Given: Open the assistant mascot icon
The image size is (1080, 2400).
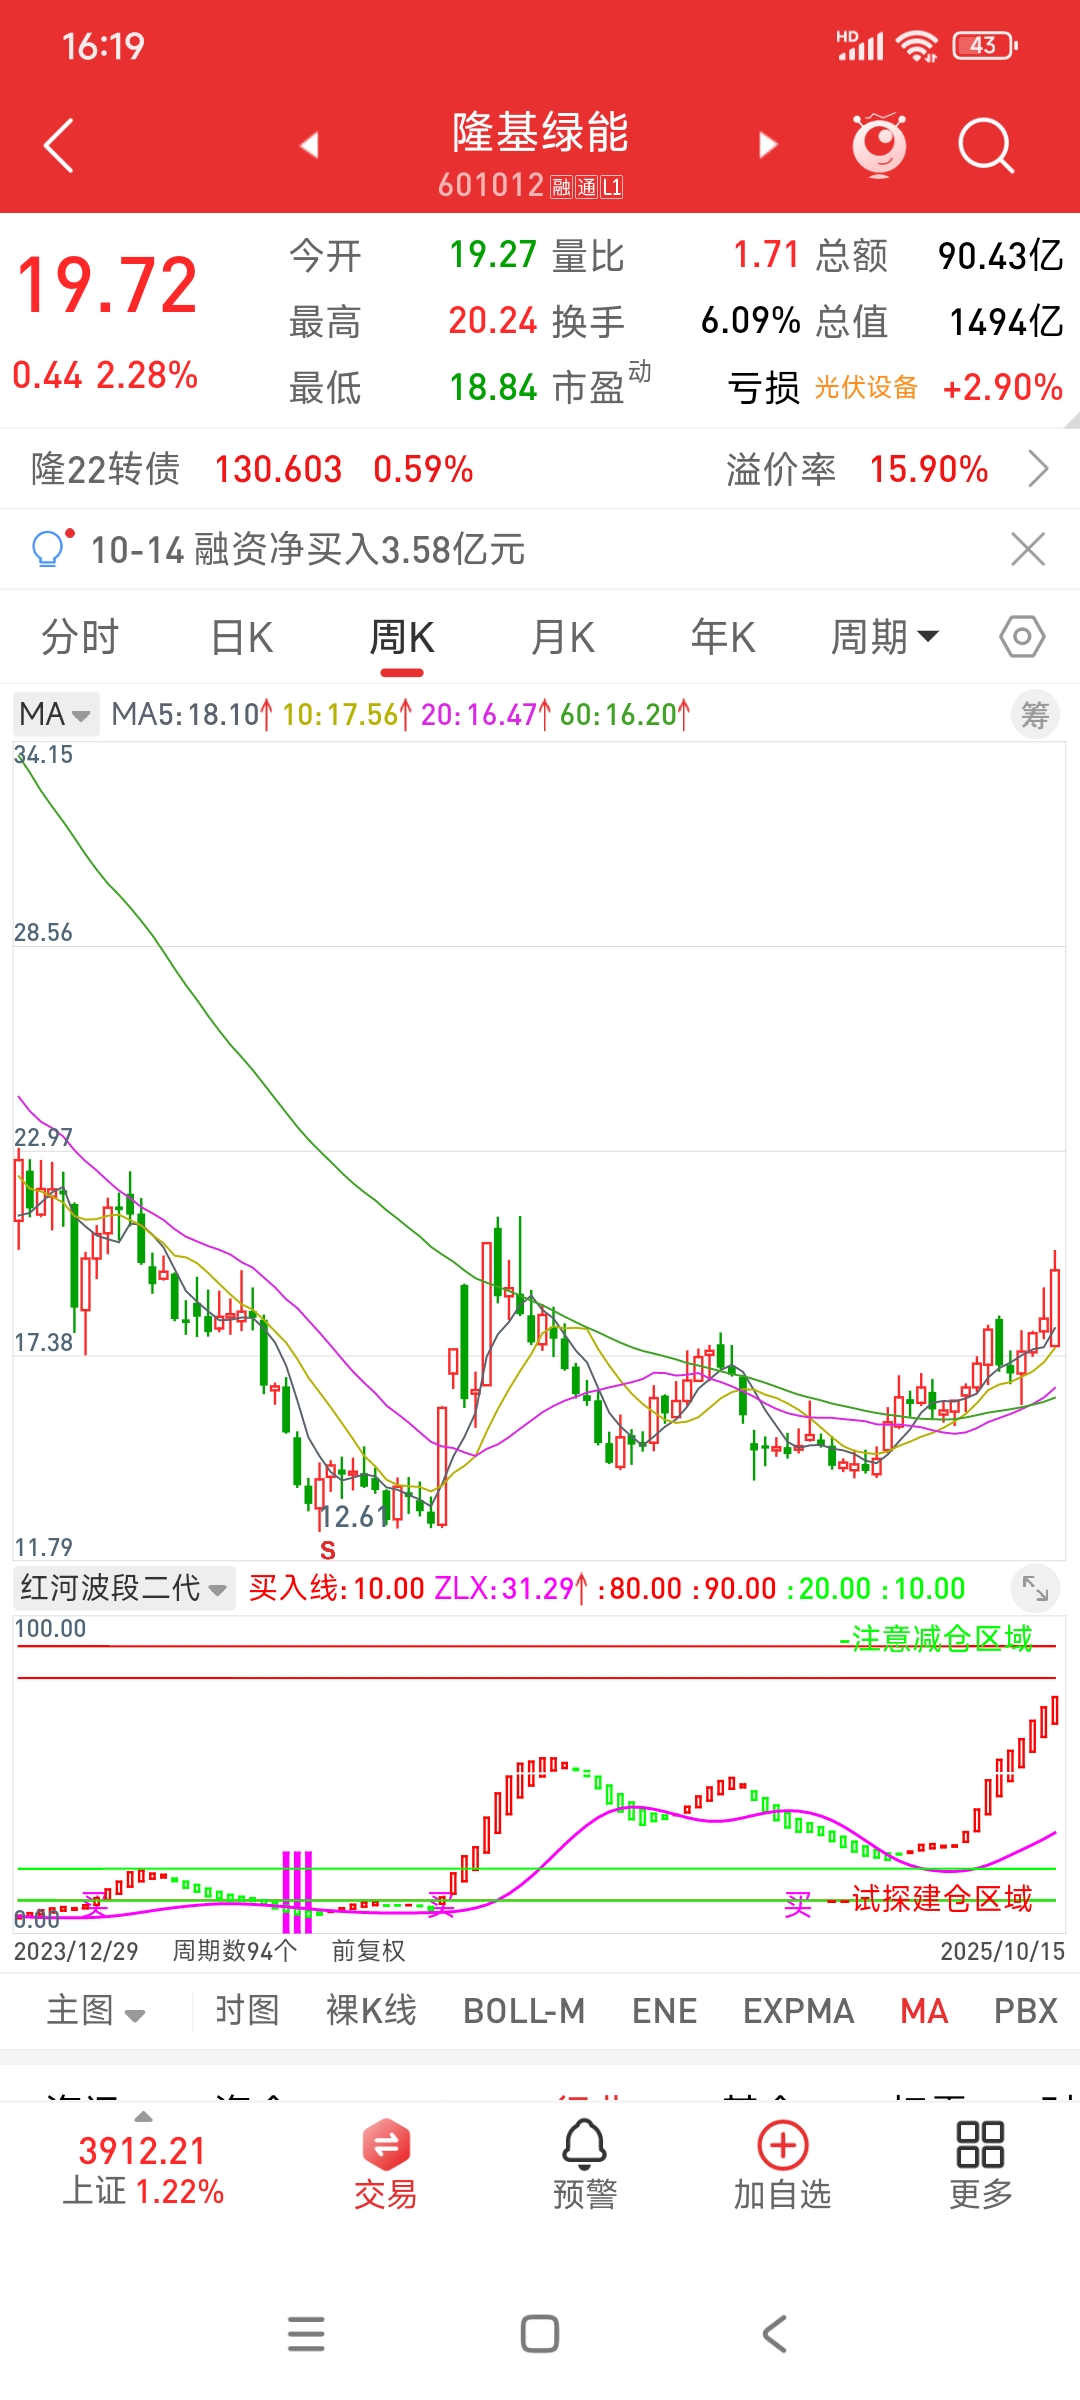Looking at the screenshot, I should tap(879, 145).
